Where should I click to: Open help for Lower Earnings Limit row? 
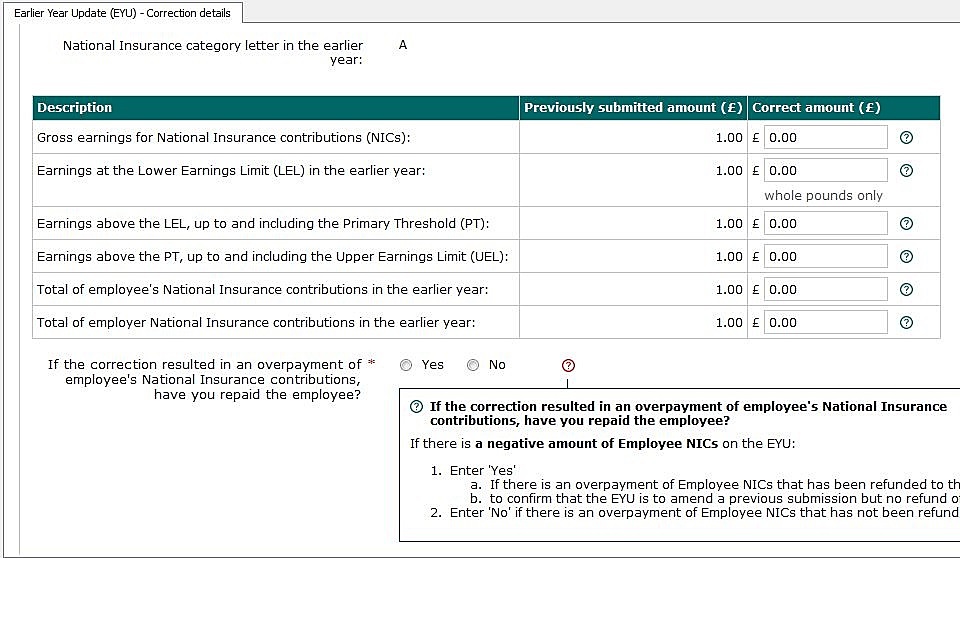[906, 171]
